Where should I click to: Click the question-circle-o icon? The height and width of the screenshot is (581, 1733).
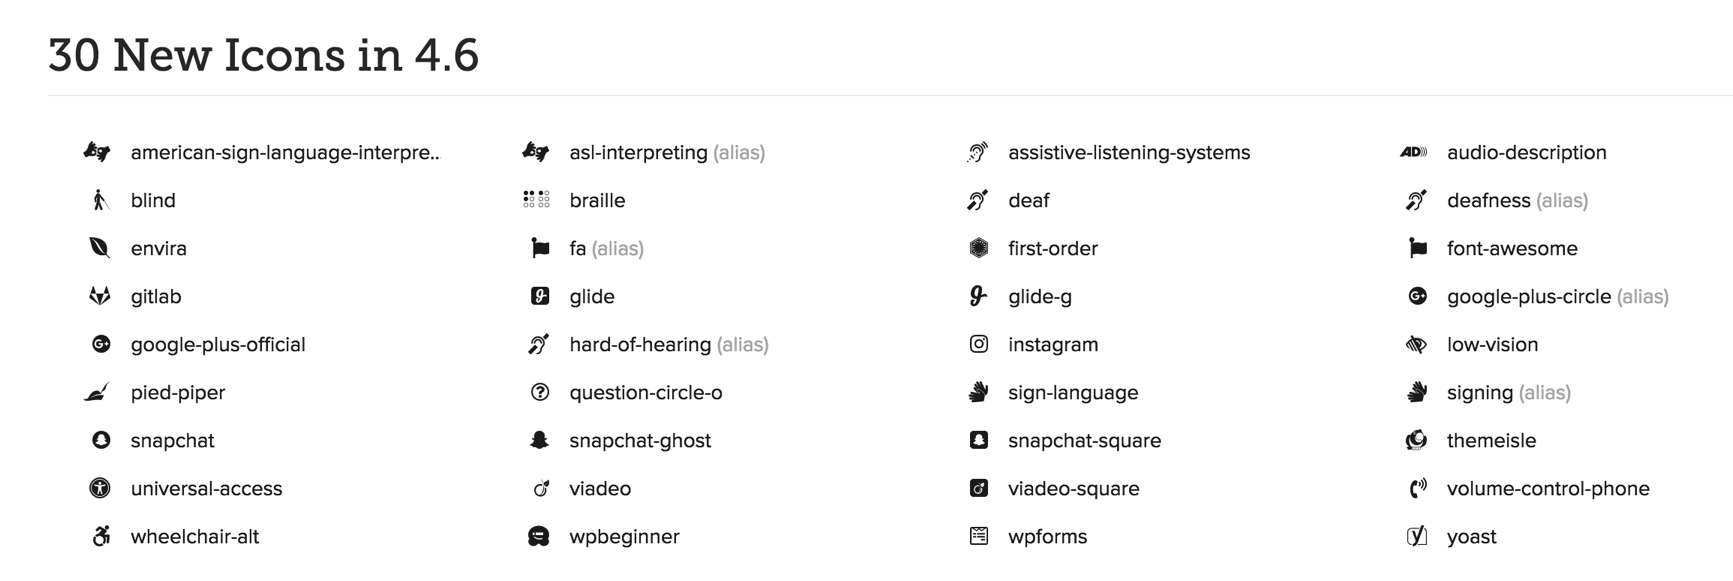click(540, 392)
